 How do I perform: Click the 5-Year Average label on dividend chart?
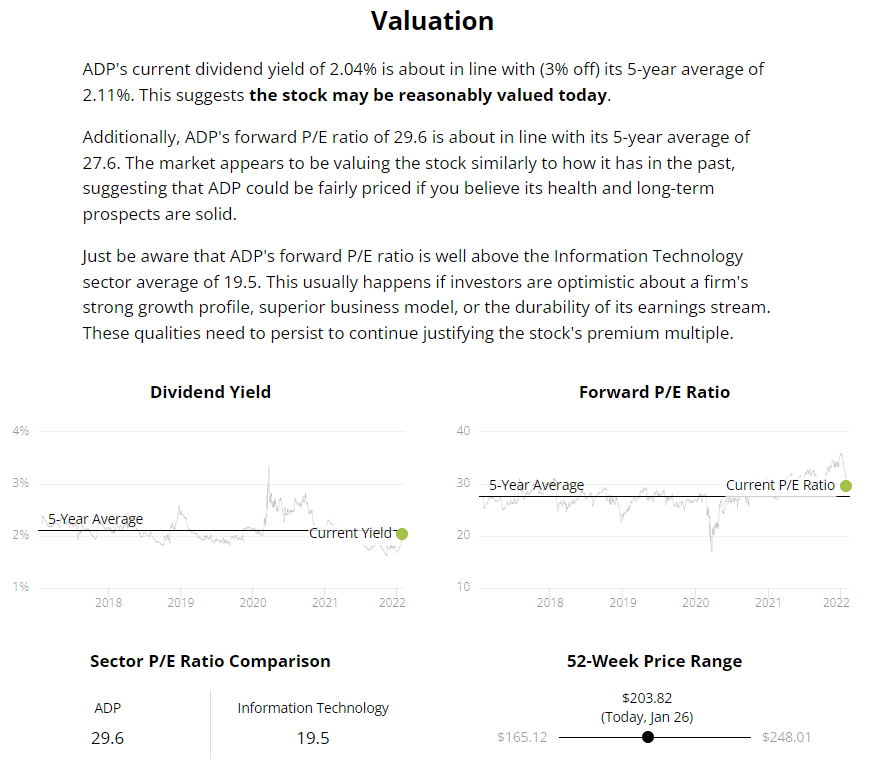96,519
